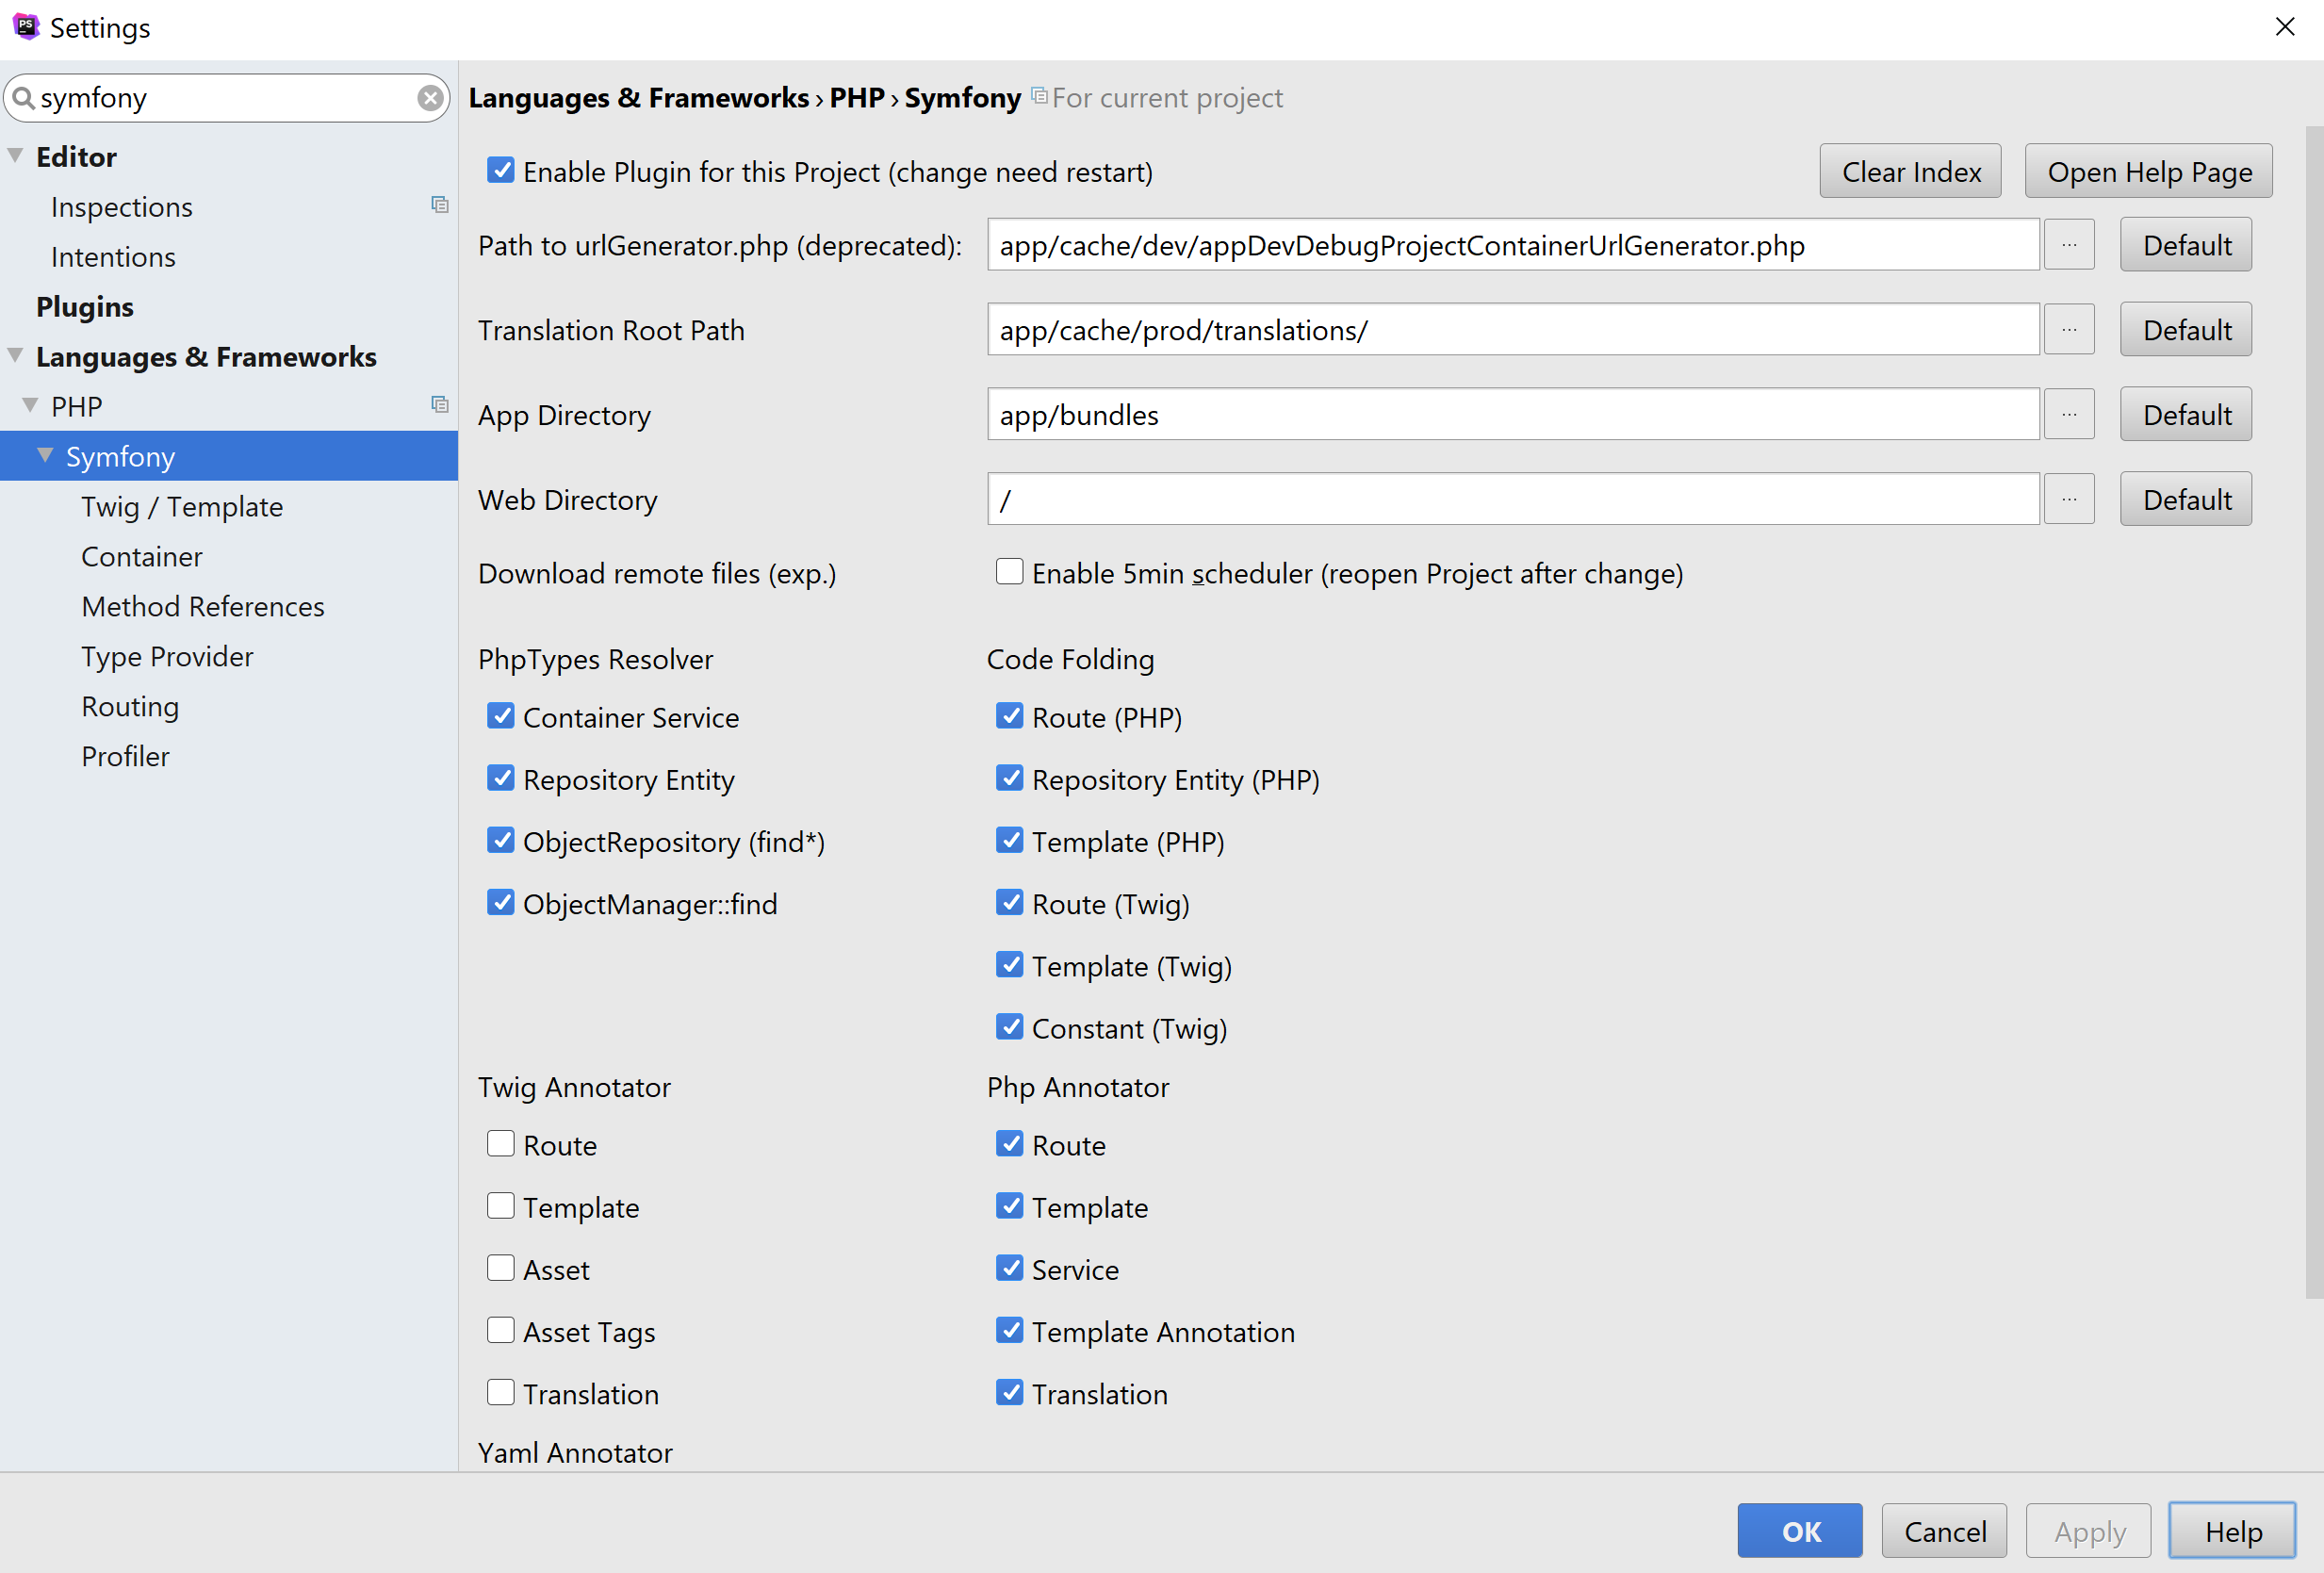Uncheck Repository Entity under PhpTypes Resolver
2324x1573 pixels.
501,779
